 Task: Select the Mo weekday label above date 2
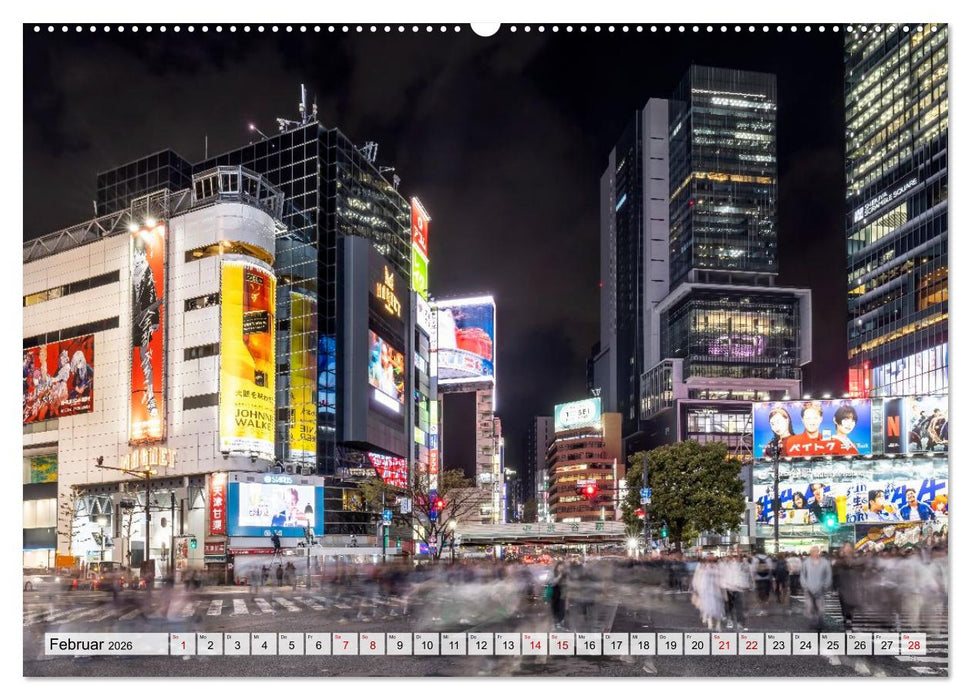point(202,637)
